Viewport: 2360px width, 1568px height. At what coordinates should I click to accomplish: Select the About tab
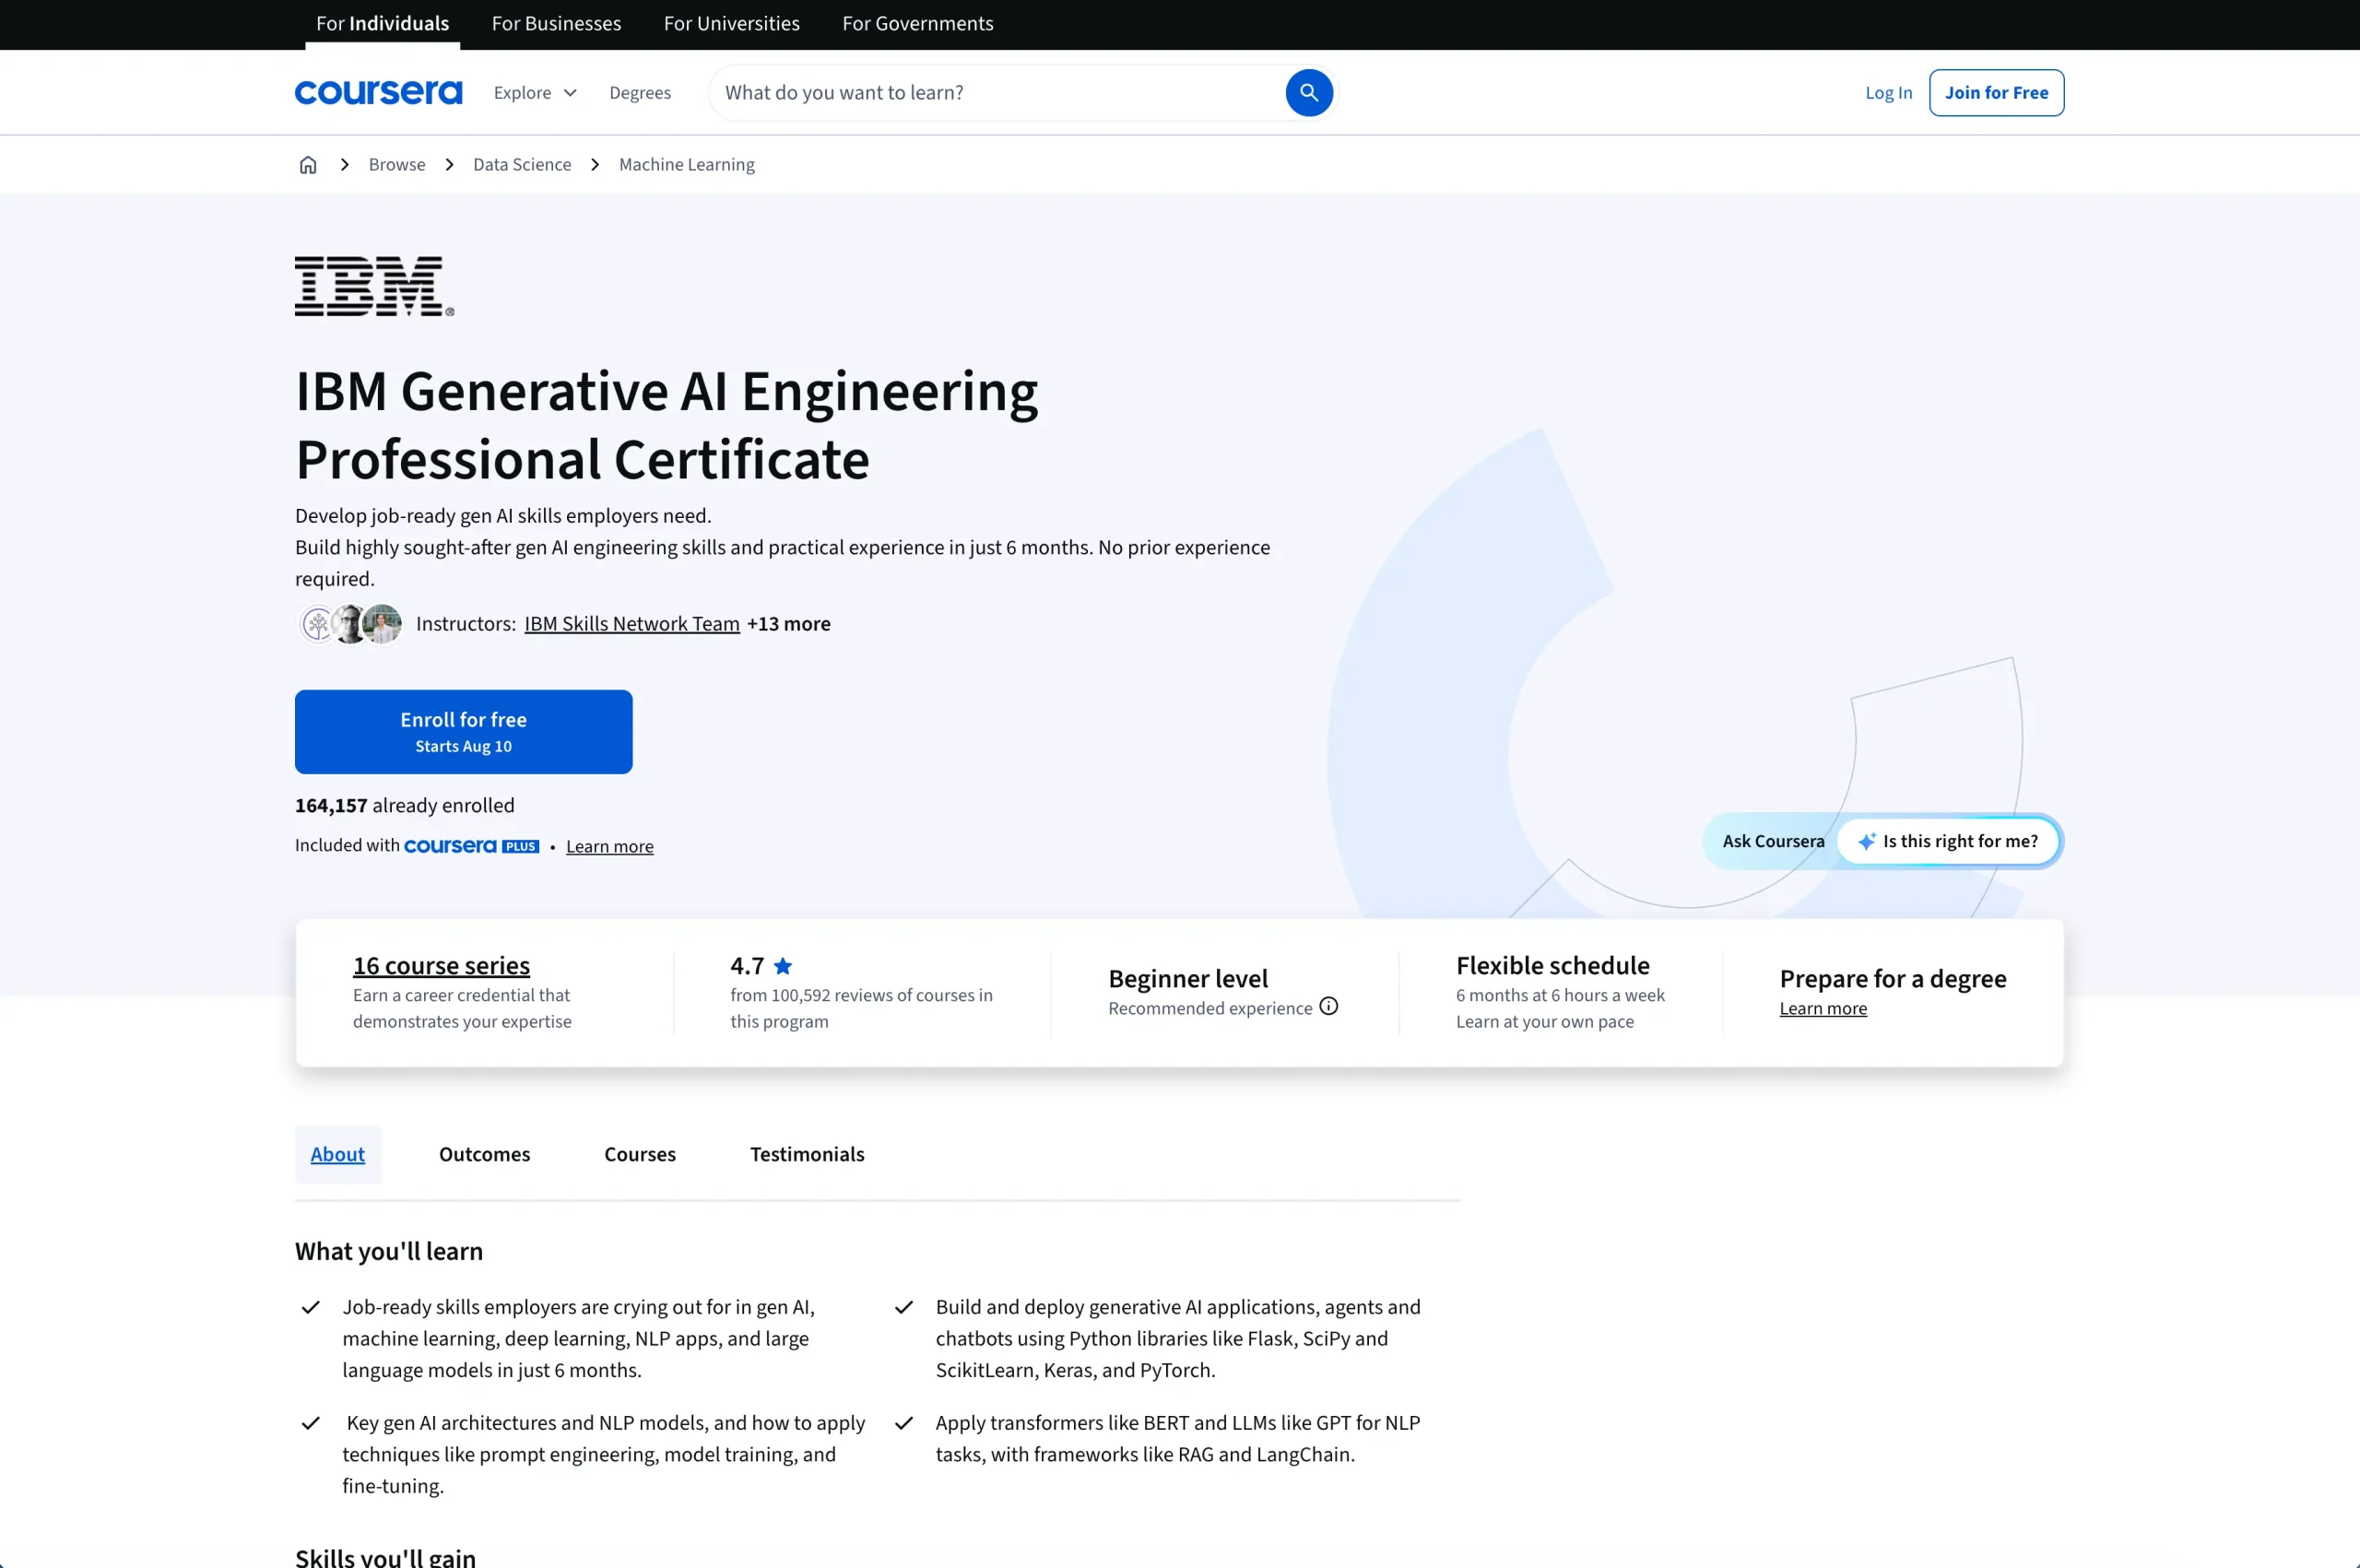337,1154
